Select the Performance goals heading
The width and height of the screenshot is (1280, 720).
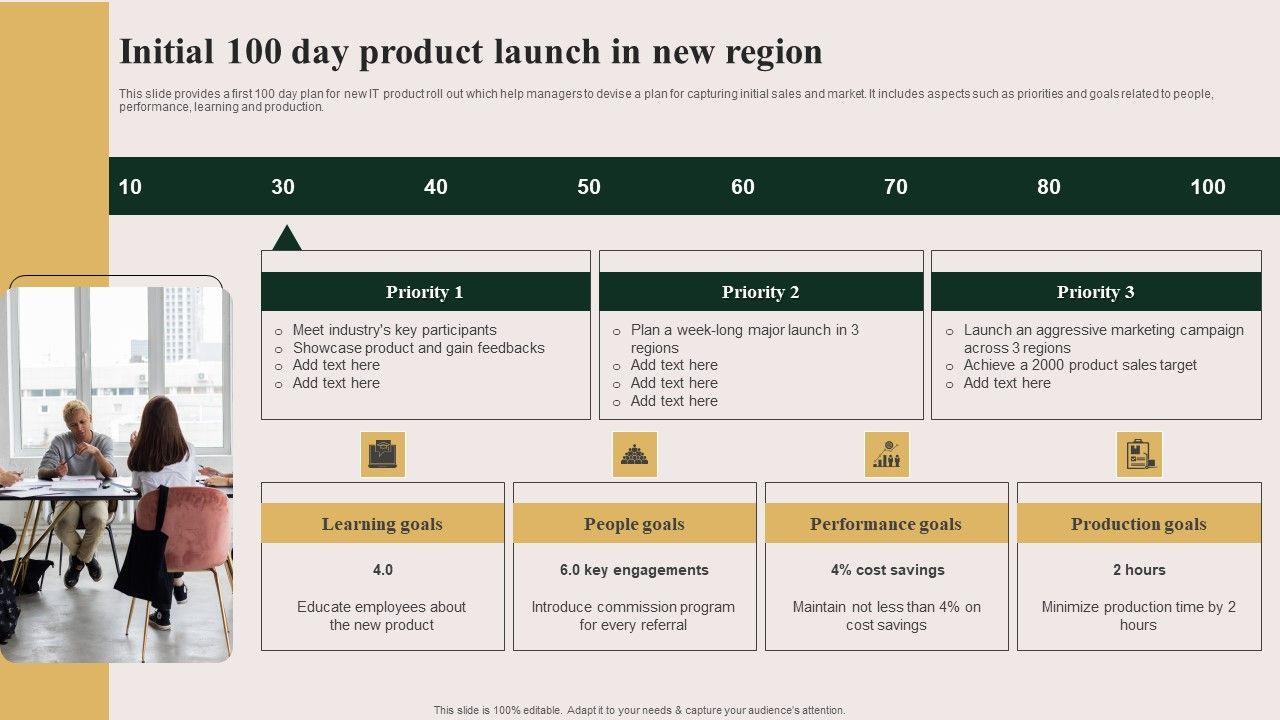[x=886, y=524]
